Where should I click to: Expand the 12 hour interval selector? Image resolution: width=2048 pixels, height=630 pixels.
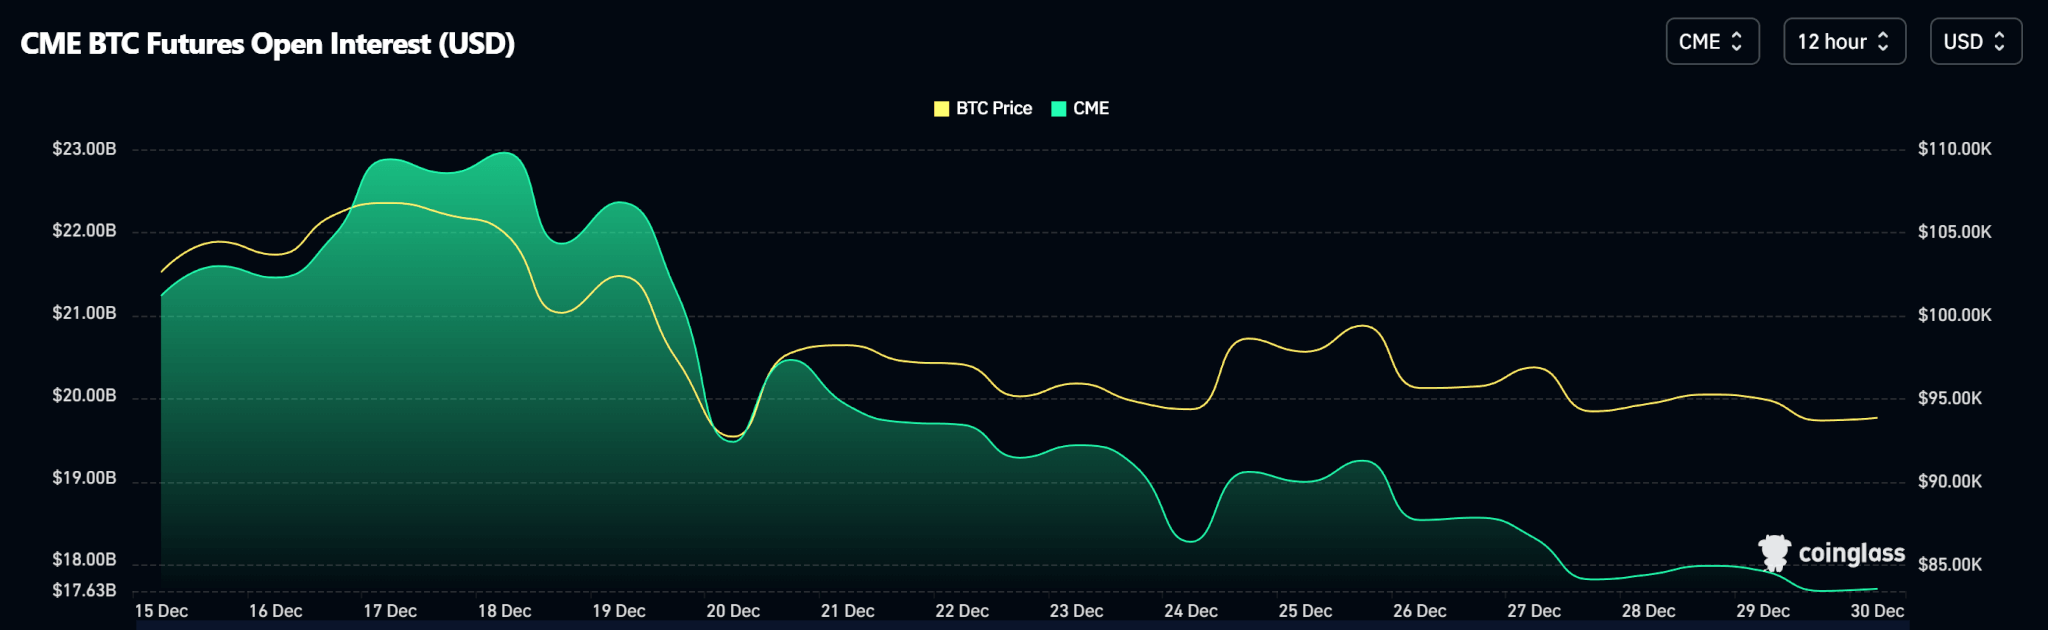pyautogui.click(x=1843, y=42)
